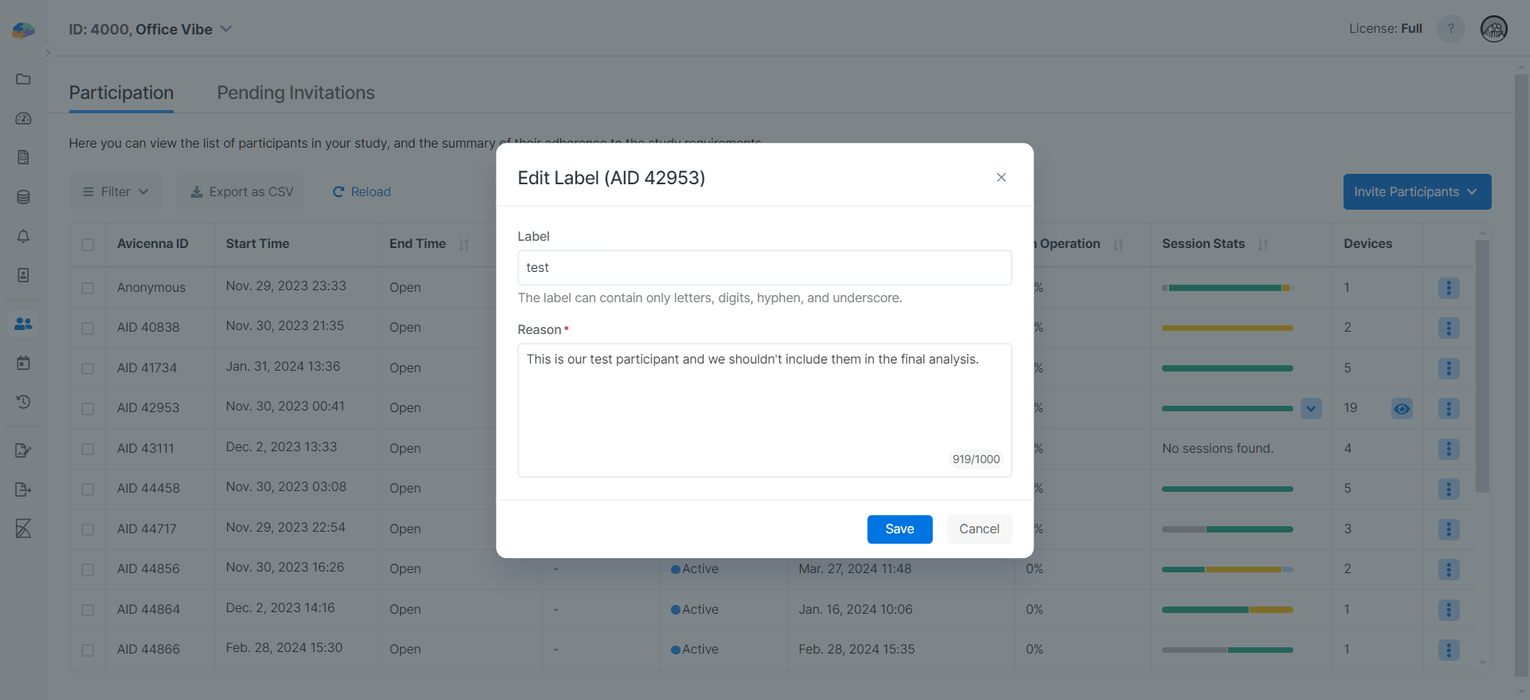Screen dimensions: 1530x700
Task: Save the edited label
Action: 898,529
